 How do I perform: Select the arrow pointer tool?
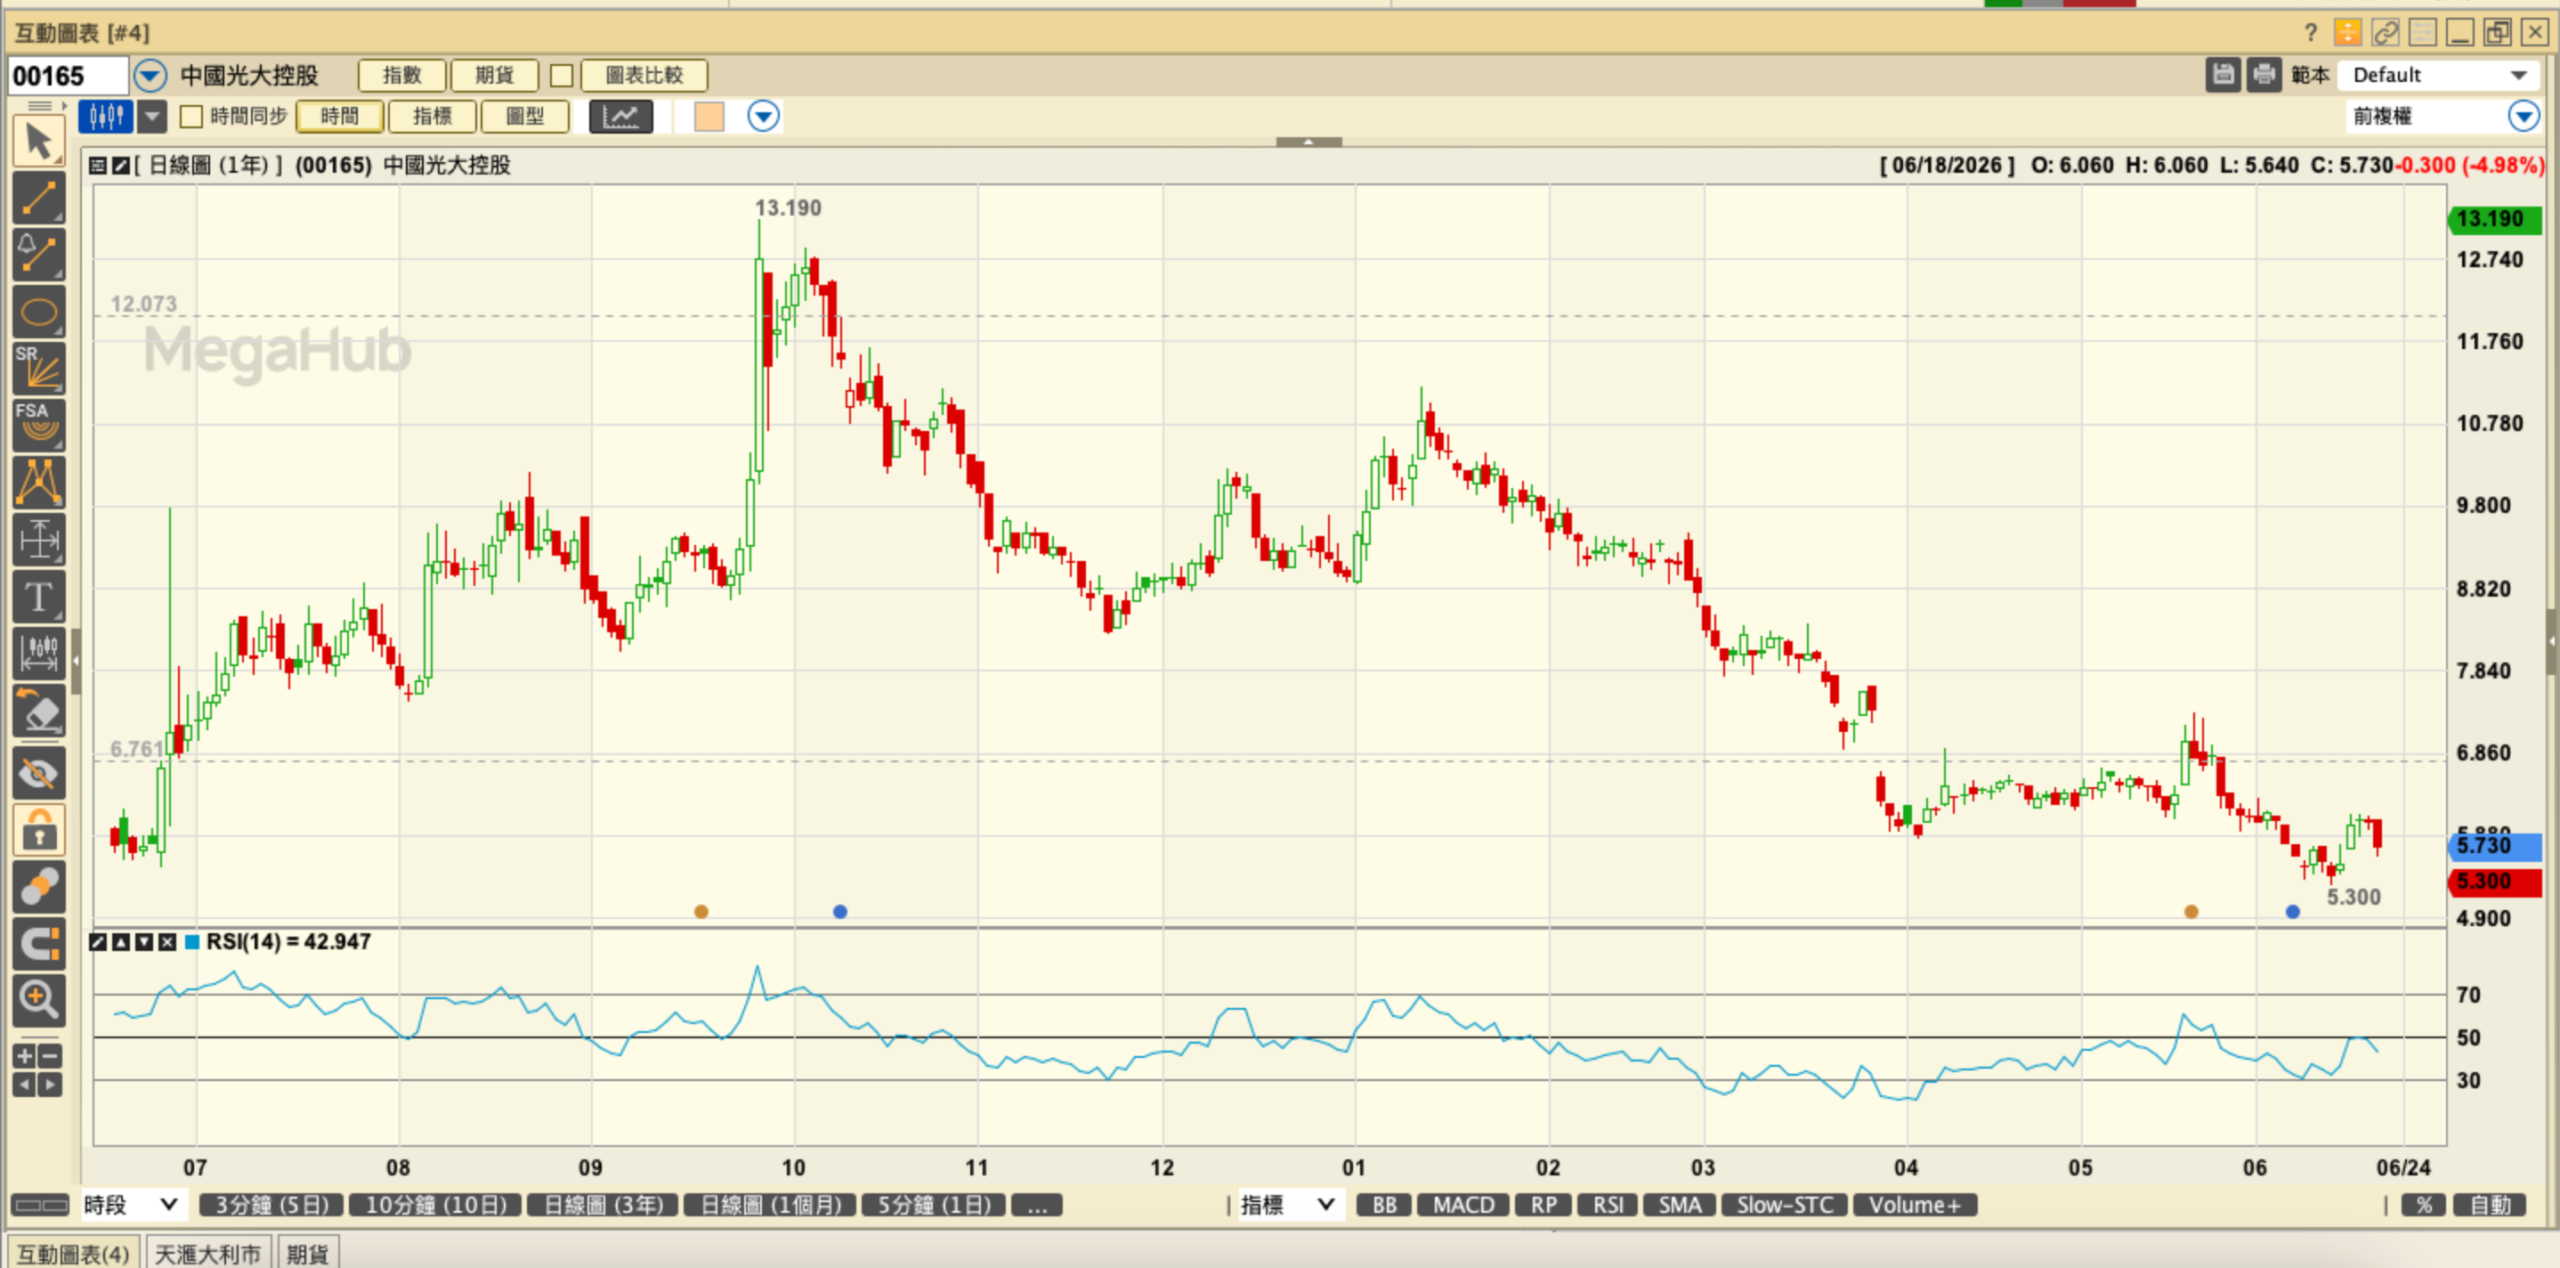click(x=39, y=141)
